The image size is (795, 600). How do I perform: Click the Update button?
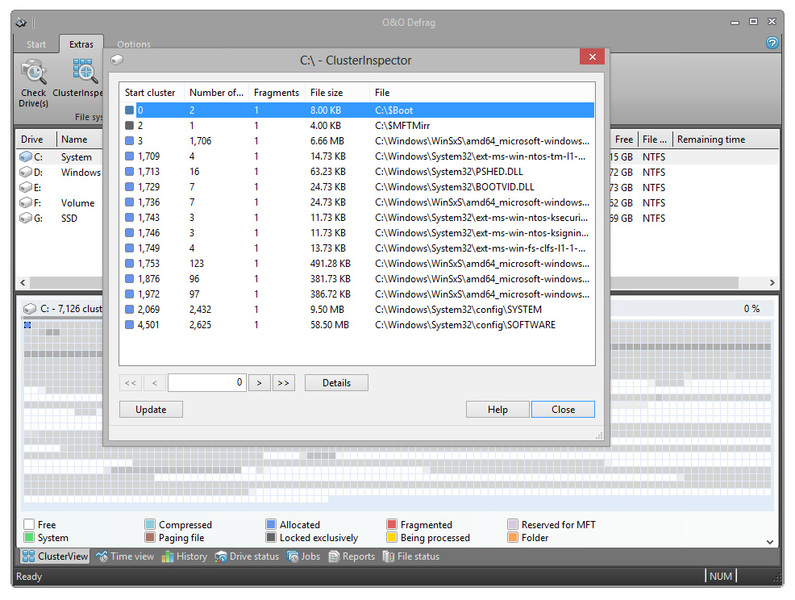151,409
